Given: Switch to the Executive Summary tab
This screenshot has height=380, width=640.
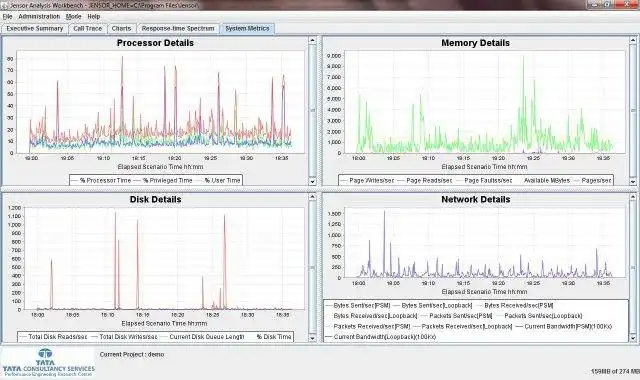Looking at the screenshot, I should click(35, 29).
